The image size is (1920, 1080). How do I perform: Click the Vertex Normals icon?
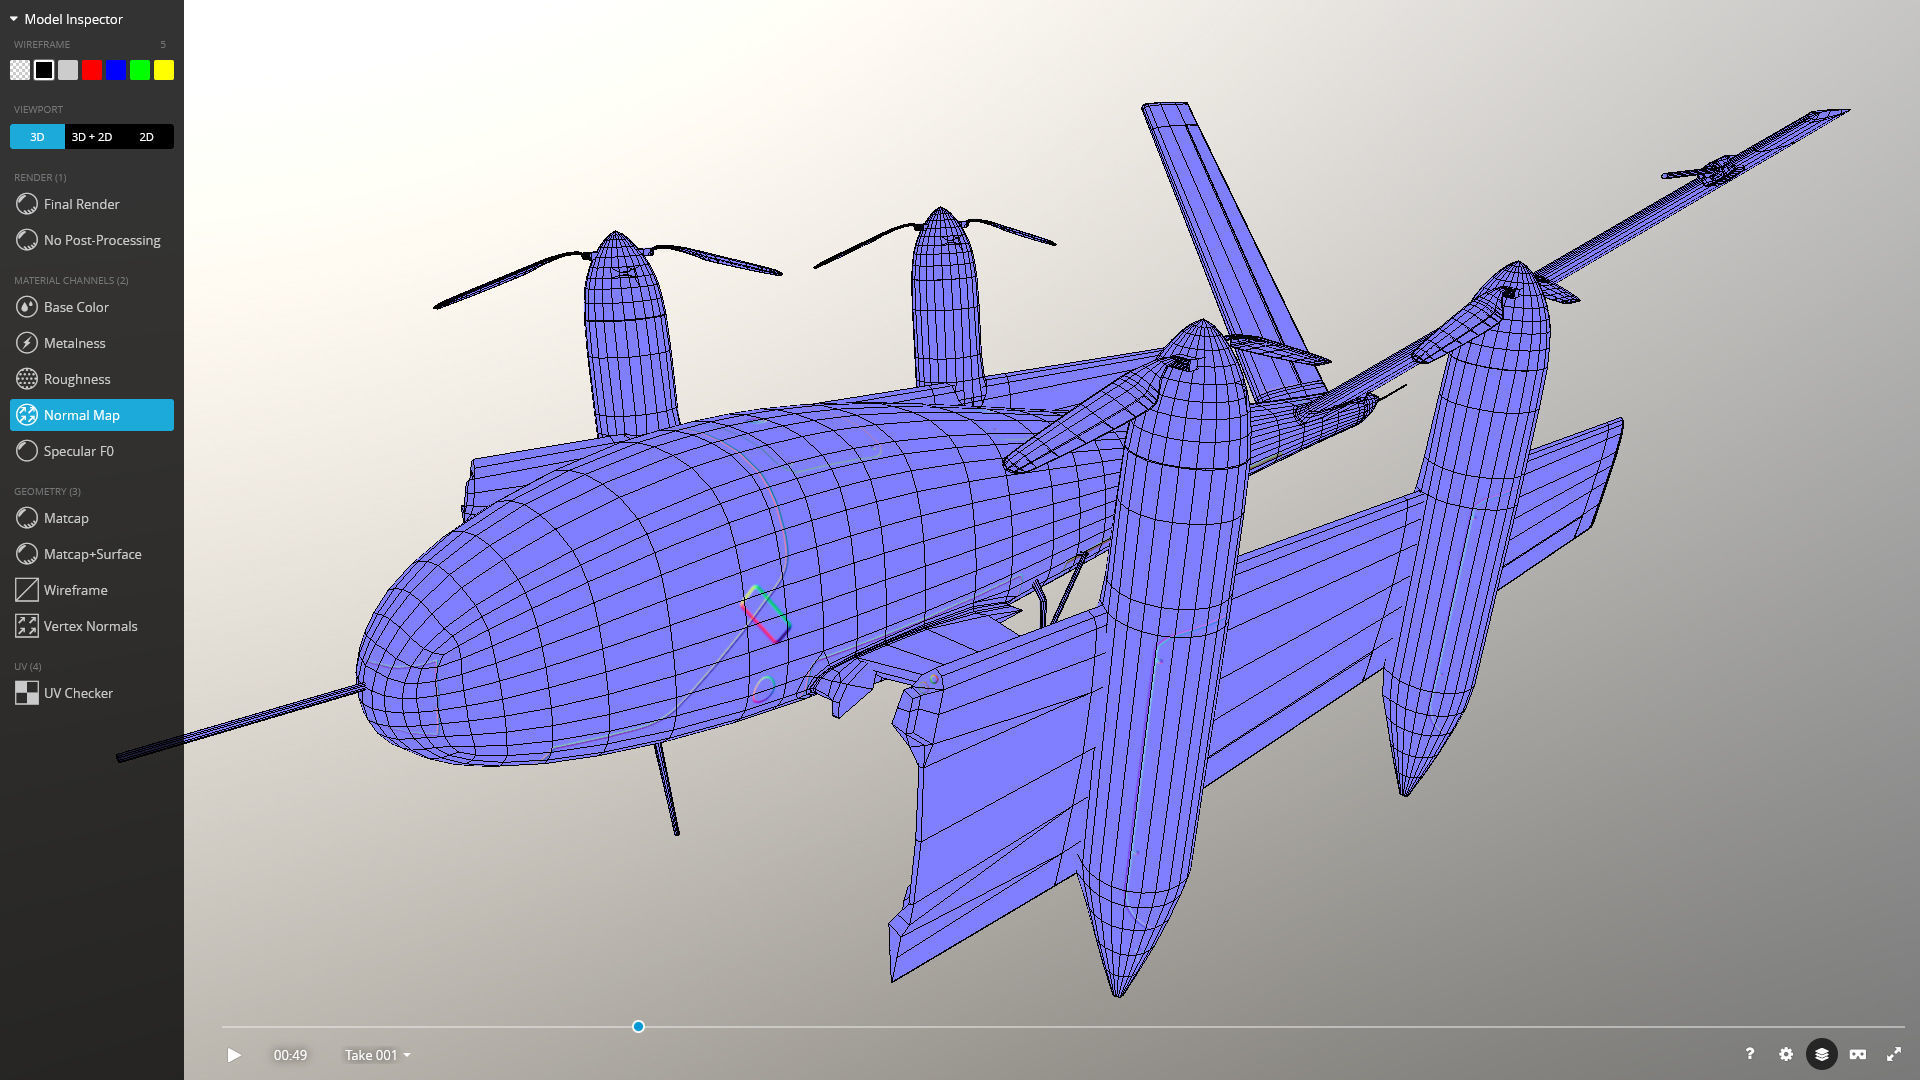[x=27, y=626]
